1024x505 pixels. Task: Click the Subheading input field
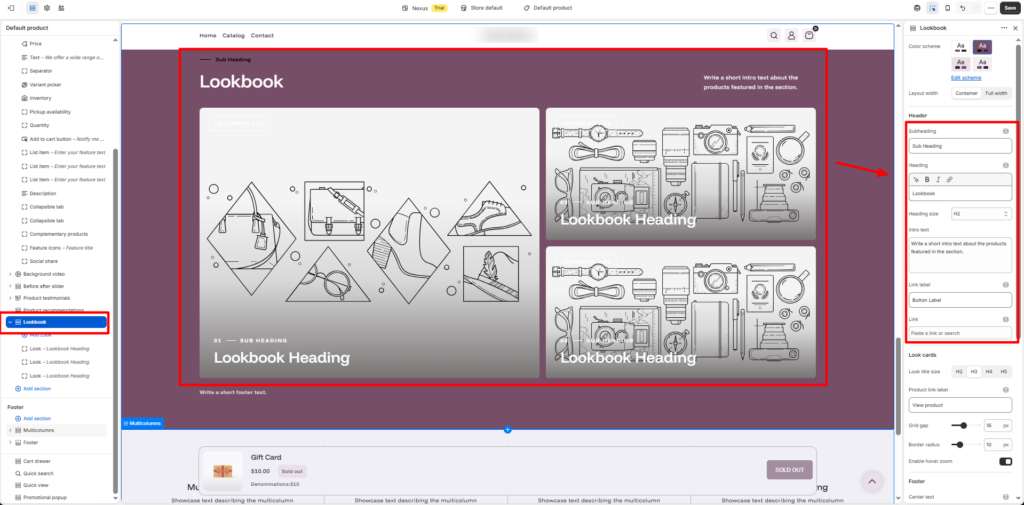click(x=960, y=146)
